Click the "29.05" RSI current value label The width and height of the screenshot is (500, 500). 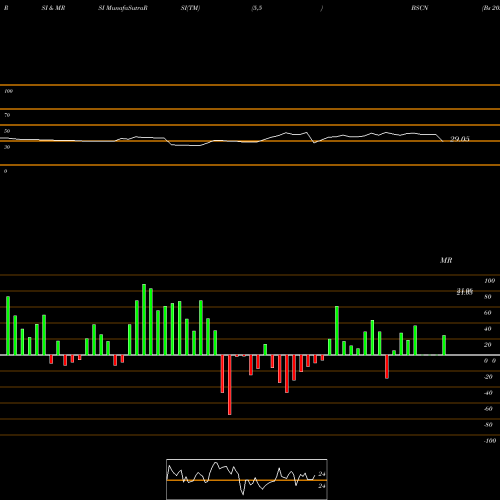[460, 139]
